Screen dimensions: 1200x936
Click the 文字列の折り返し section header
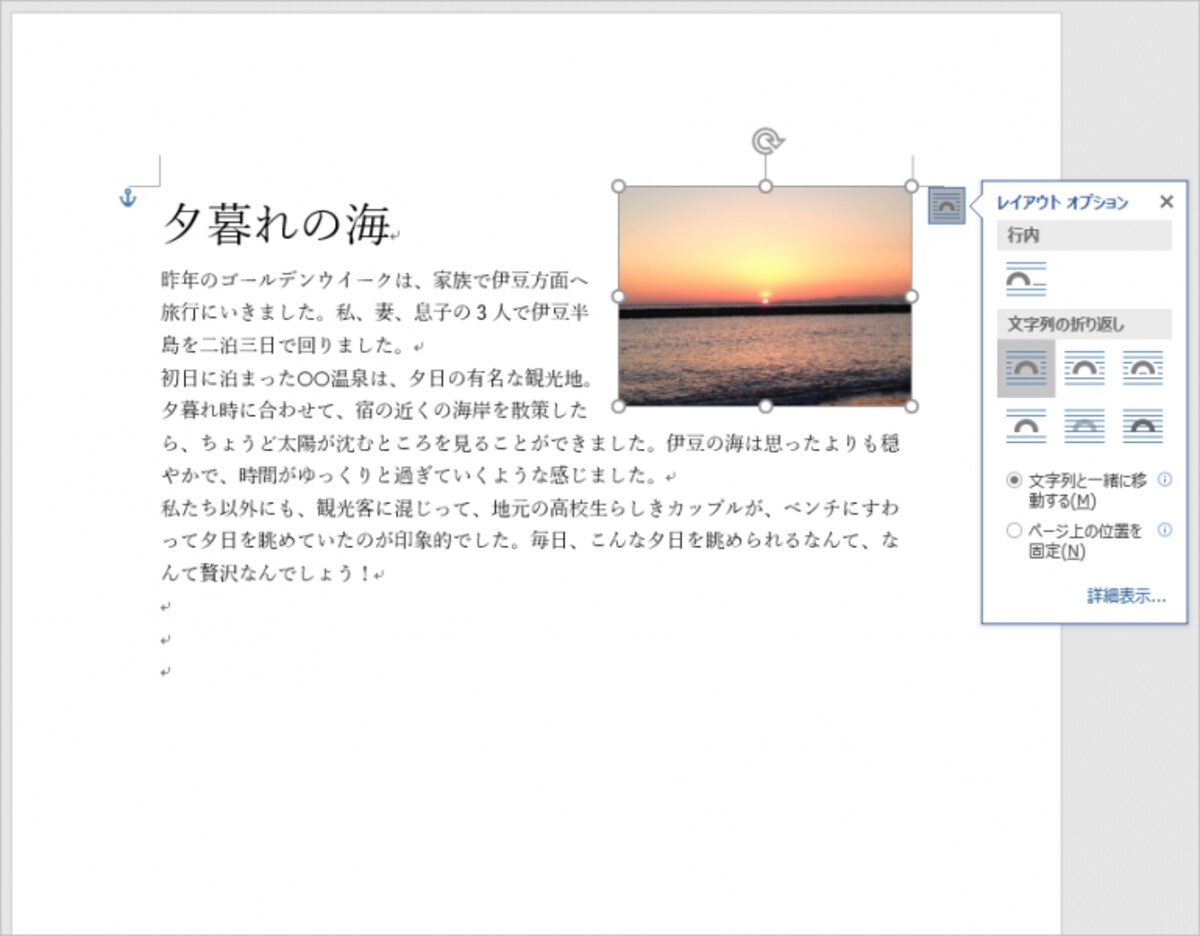coord(1084,324)
